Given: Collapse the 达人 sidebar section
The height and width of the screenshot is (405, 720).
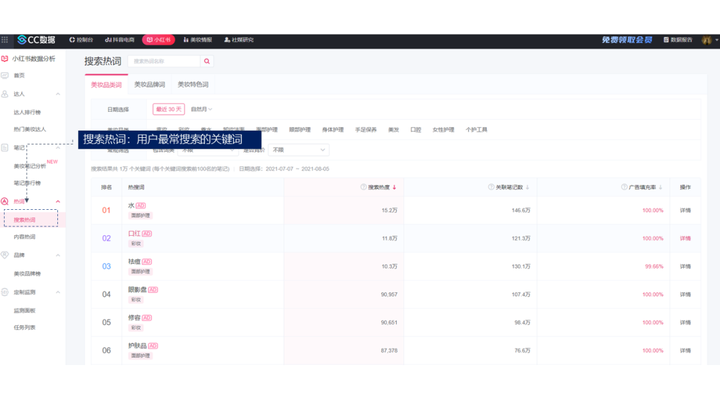Looking at the screenshot, I should 58,94.
